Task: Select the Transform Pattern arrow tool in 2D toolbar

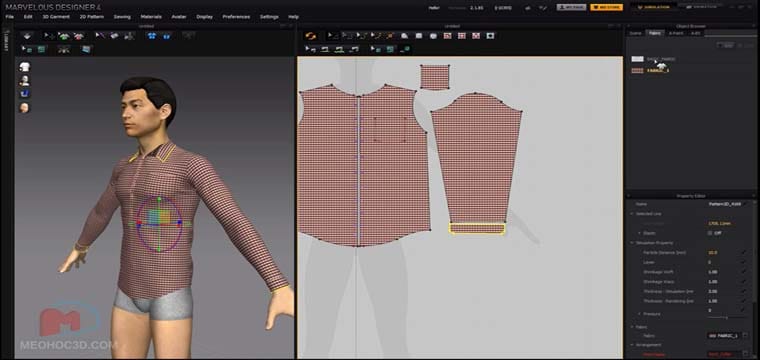Action: pos(332,36)
